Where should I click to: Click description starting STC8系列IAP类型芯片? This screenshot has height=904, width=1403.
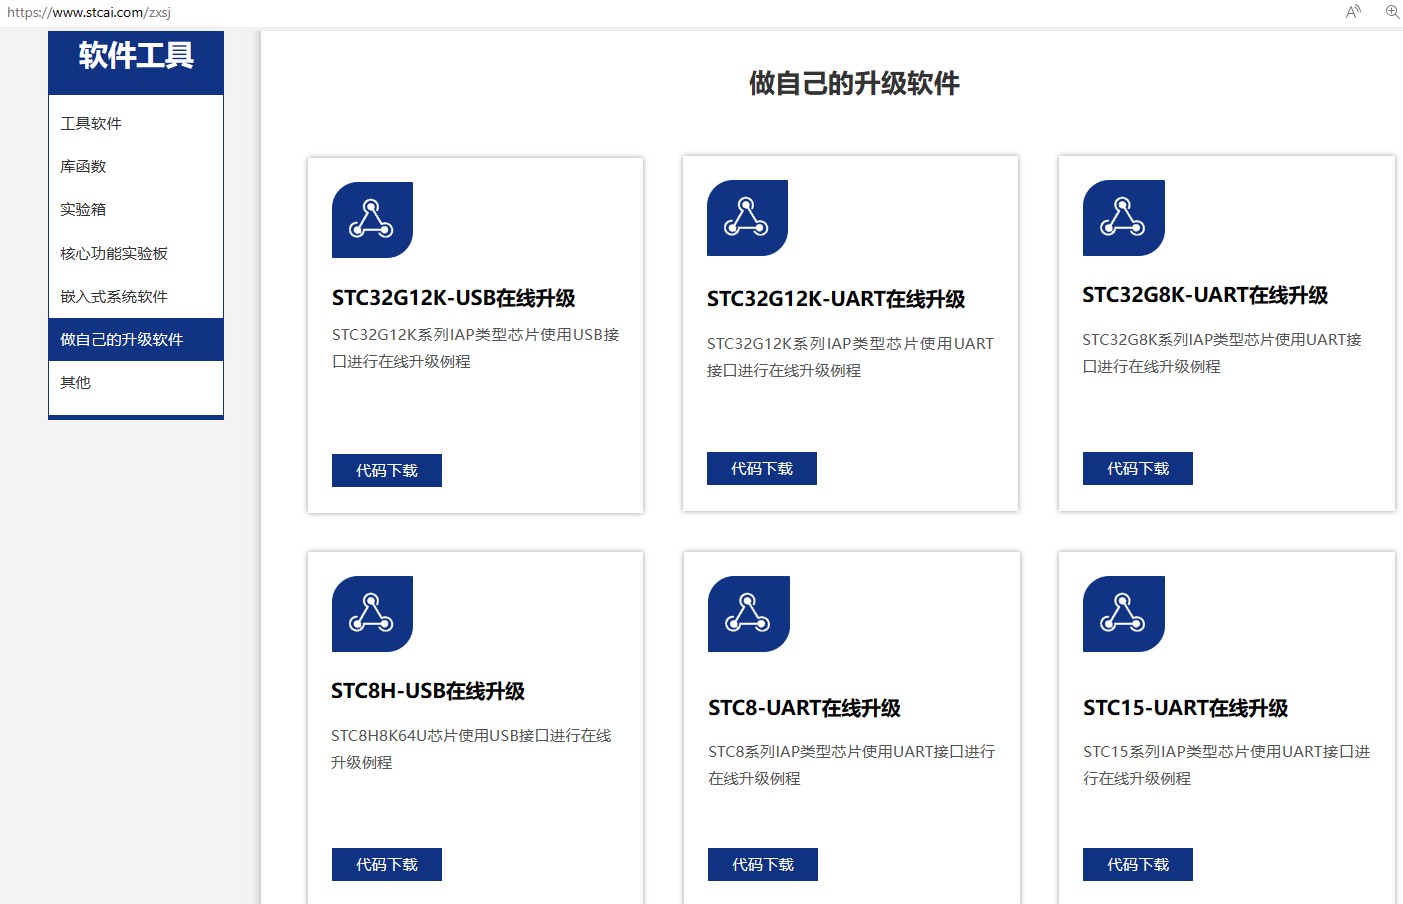point(852,765)
